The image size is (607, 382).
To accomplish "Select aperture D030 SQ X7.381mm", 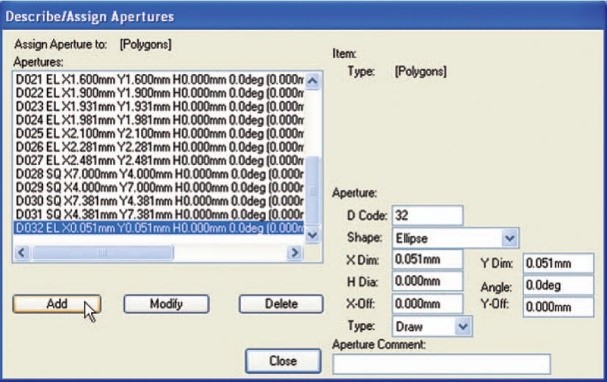I will [159, 201].
